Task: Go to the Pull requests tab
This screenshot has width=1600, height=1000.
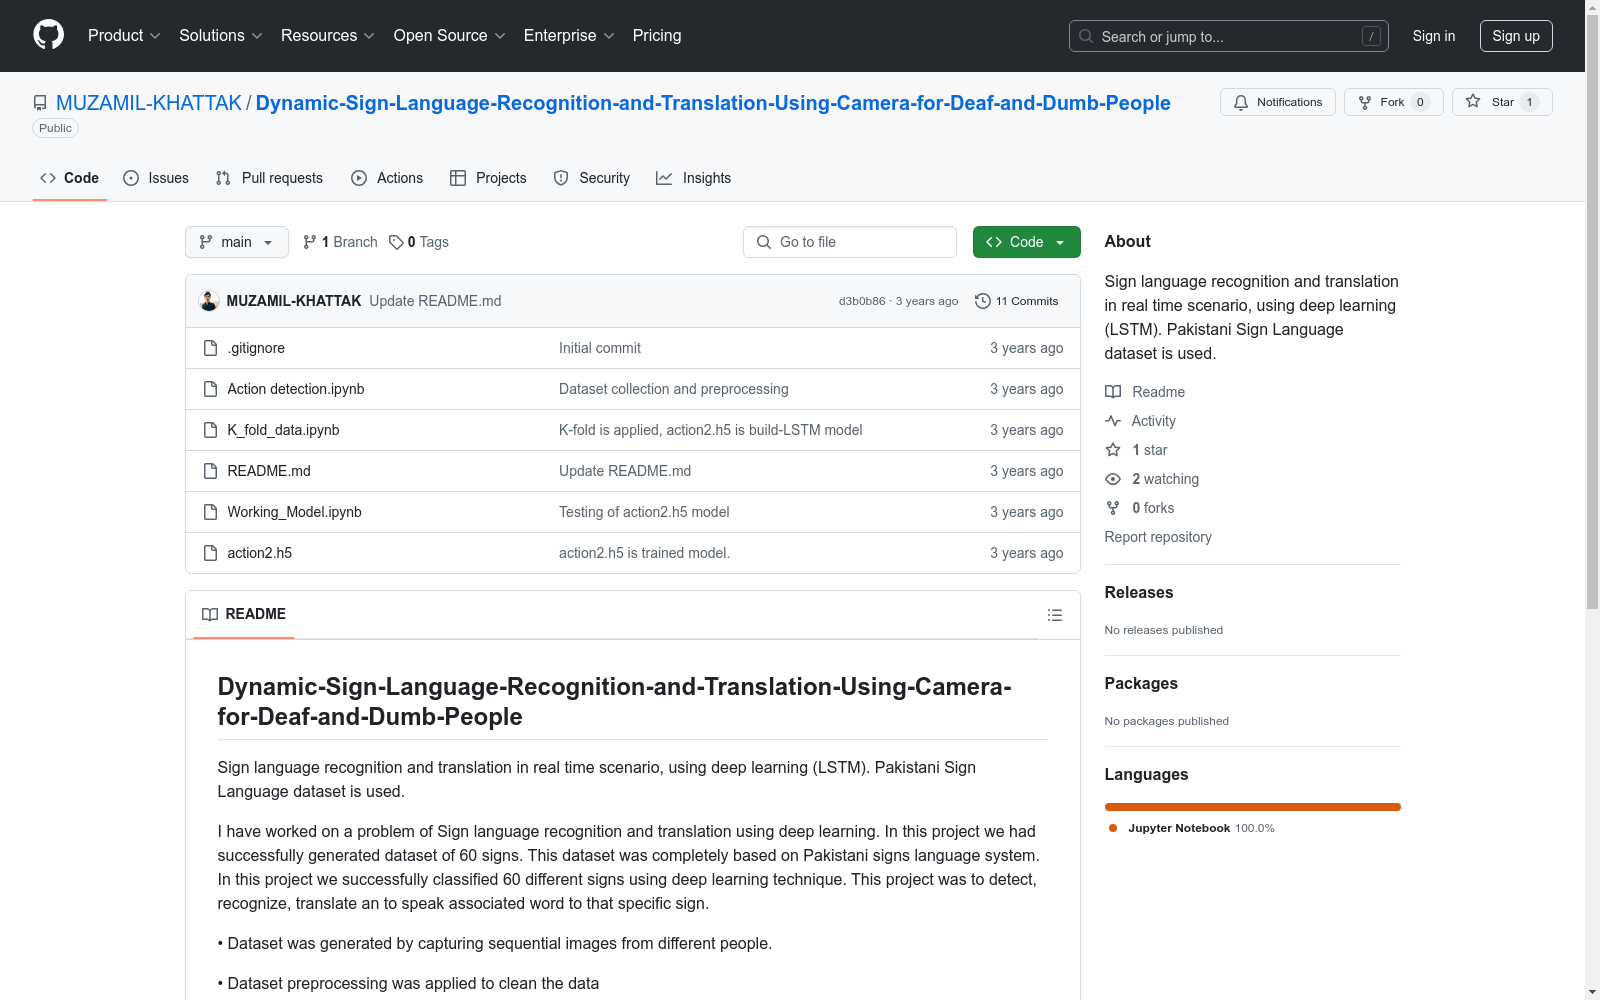Action: tap(269, 178)
